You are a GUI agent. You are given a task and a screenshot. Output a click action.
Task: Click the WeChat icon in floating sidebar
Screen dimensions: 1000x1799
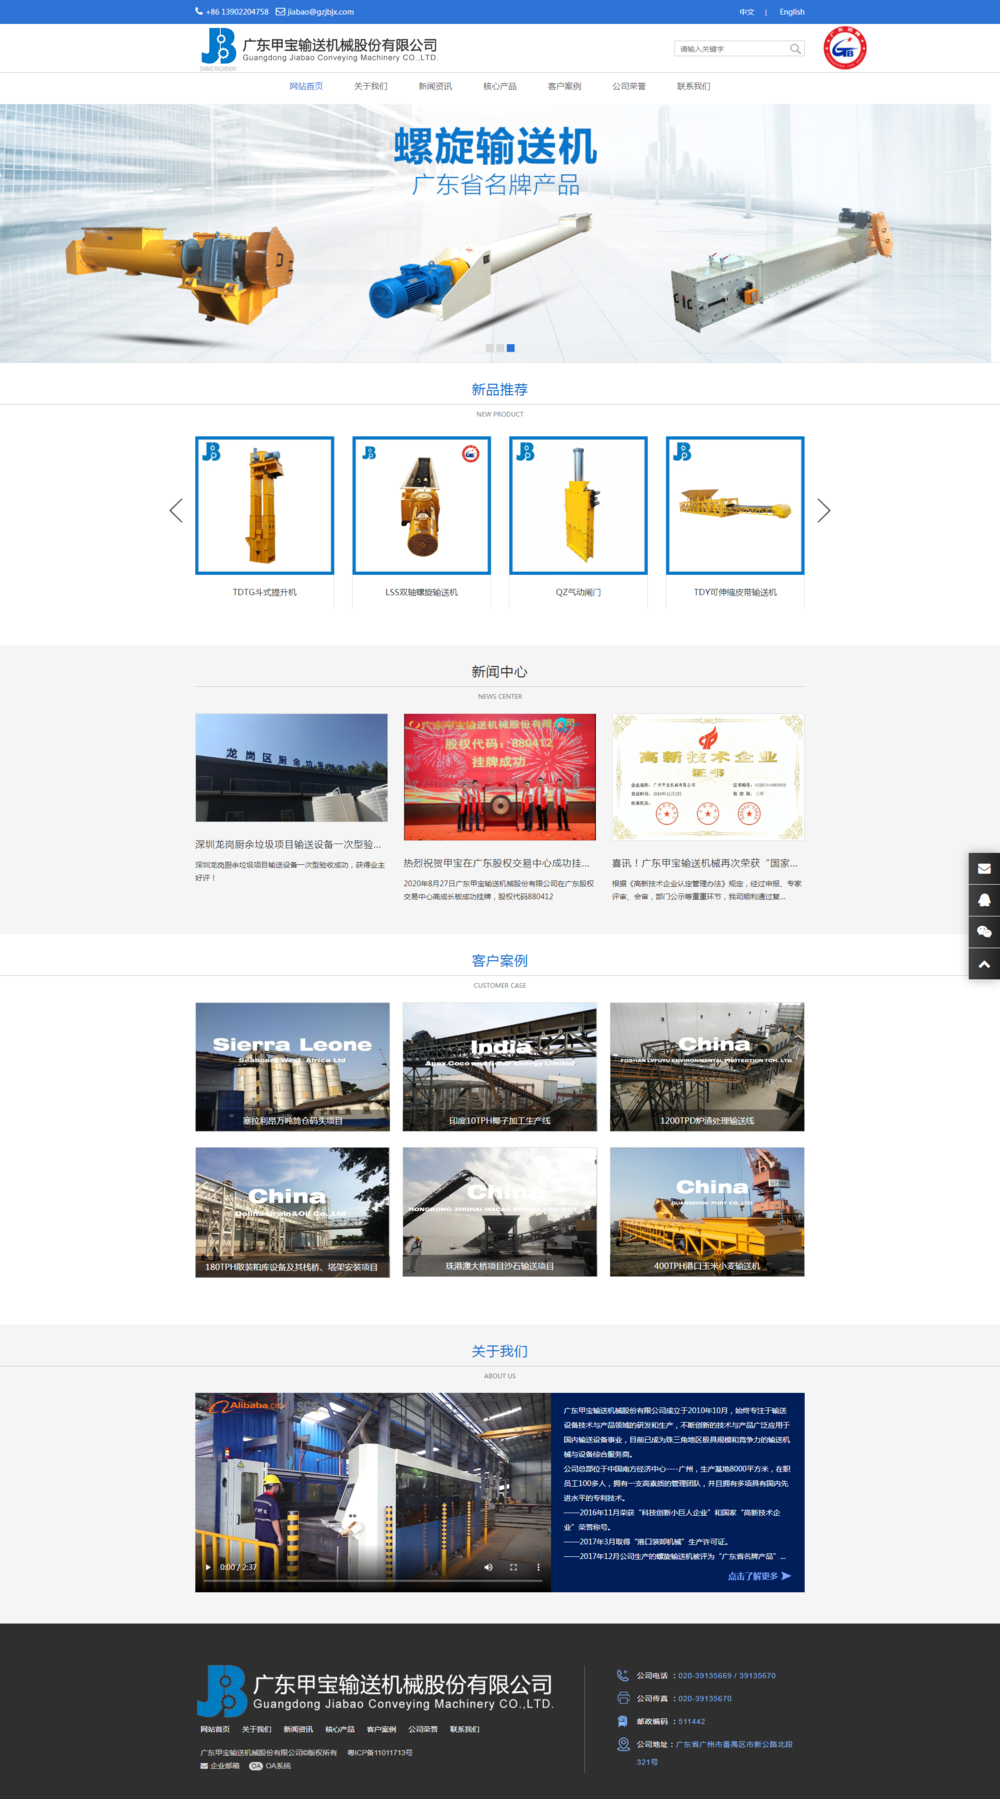(984, 932)
